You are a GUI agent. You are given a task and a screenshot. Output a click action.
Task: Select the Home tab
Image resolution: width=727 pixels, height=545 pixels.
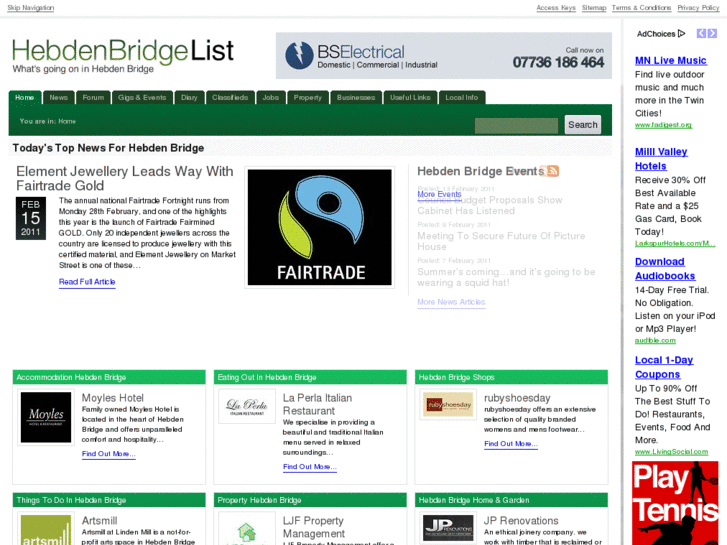pyautogui.click(x=25, y=97)
